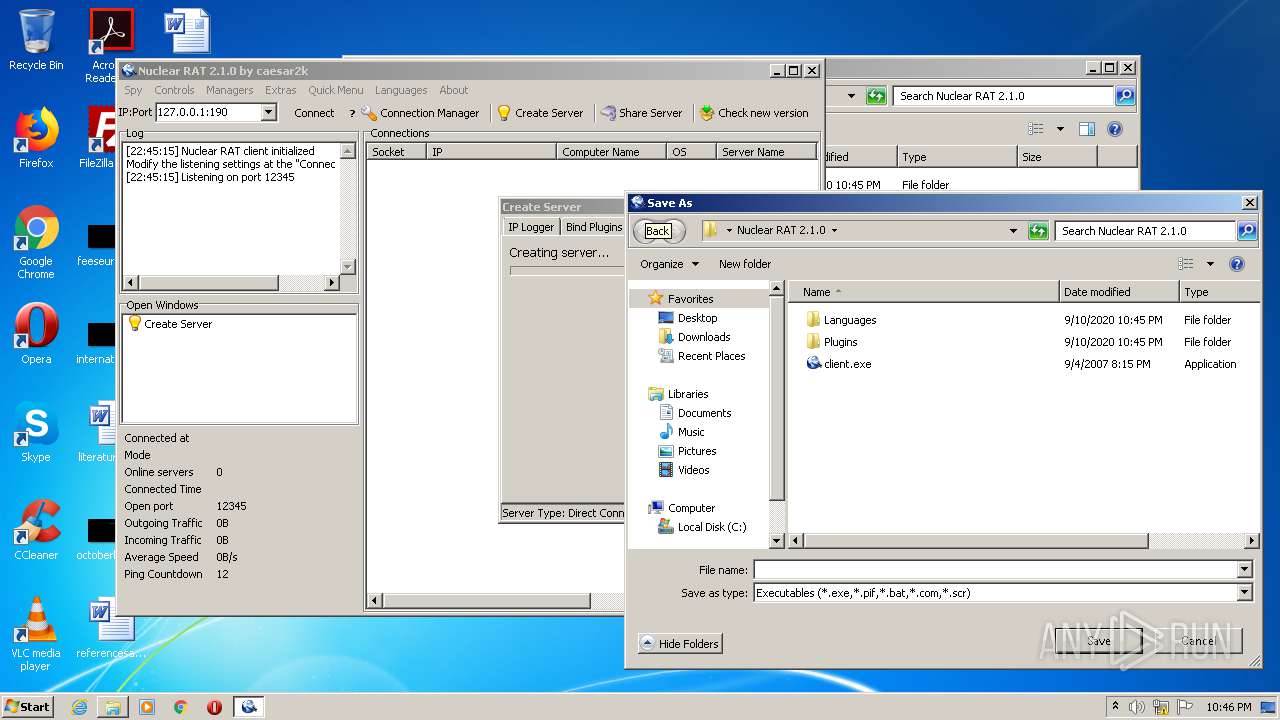Open the Managers menu
Image resolution: width=1280 pixels, height=720 pixels.
[229, 90]
